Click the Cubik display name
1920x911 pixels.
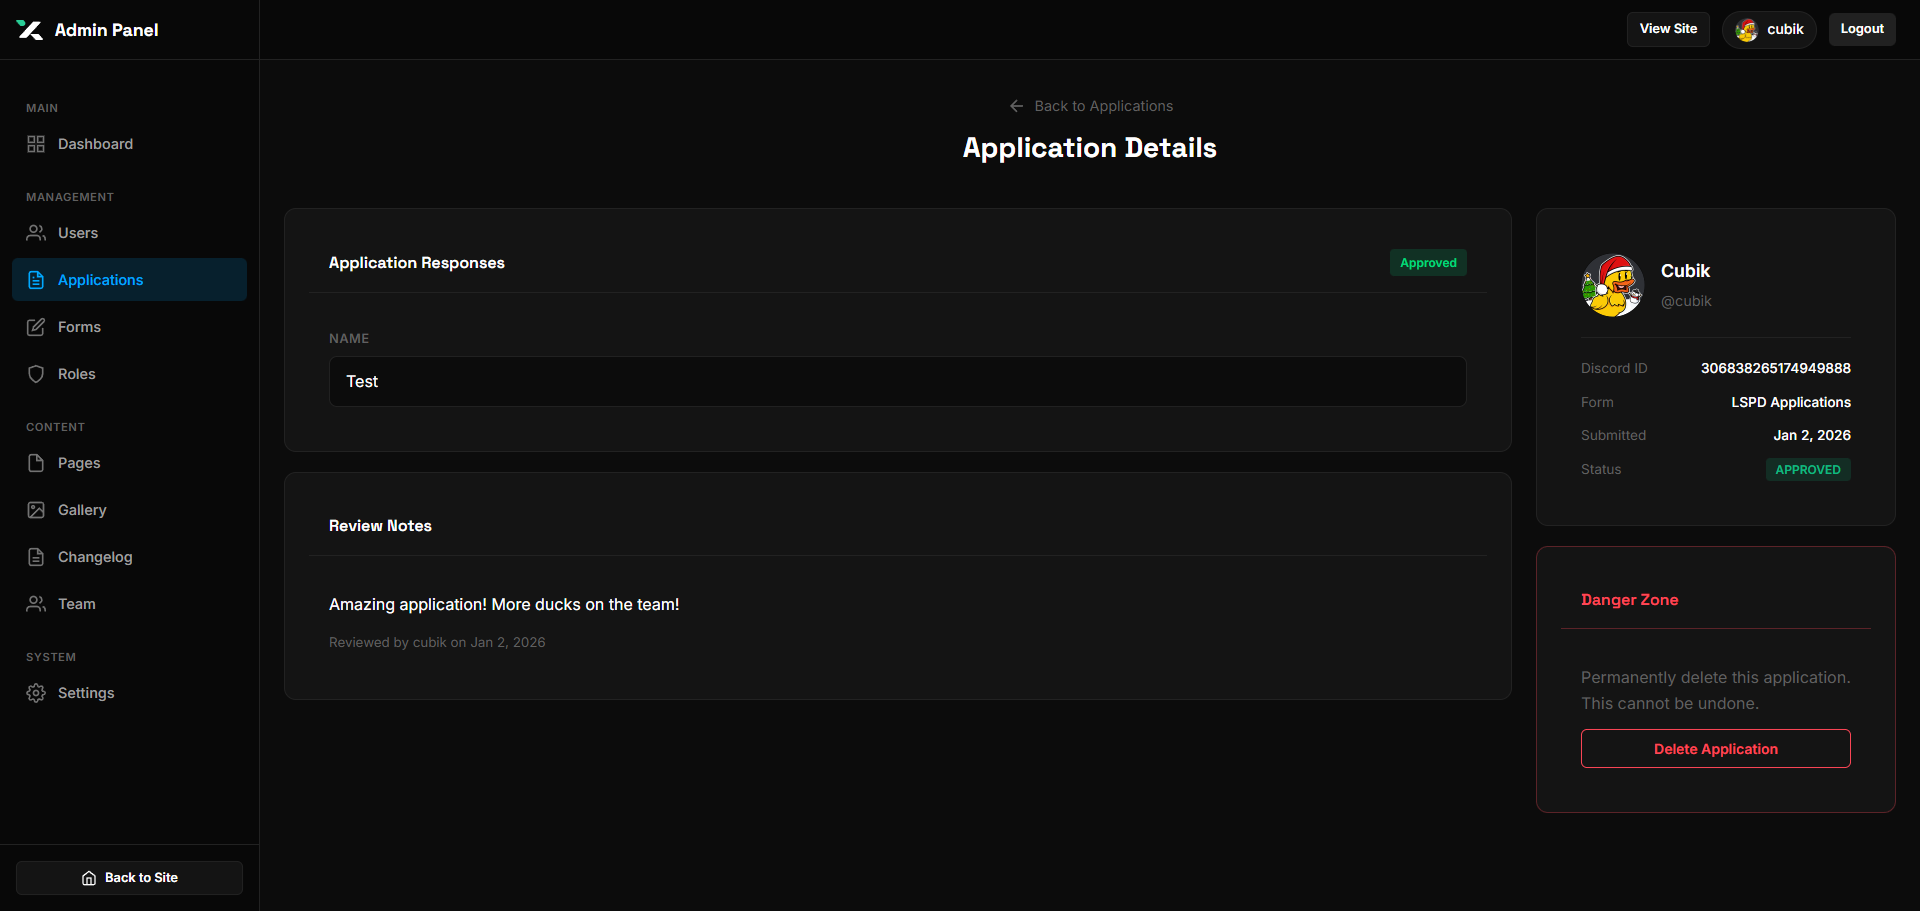pos(1685,271)
